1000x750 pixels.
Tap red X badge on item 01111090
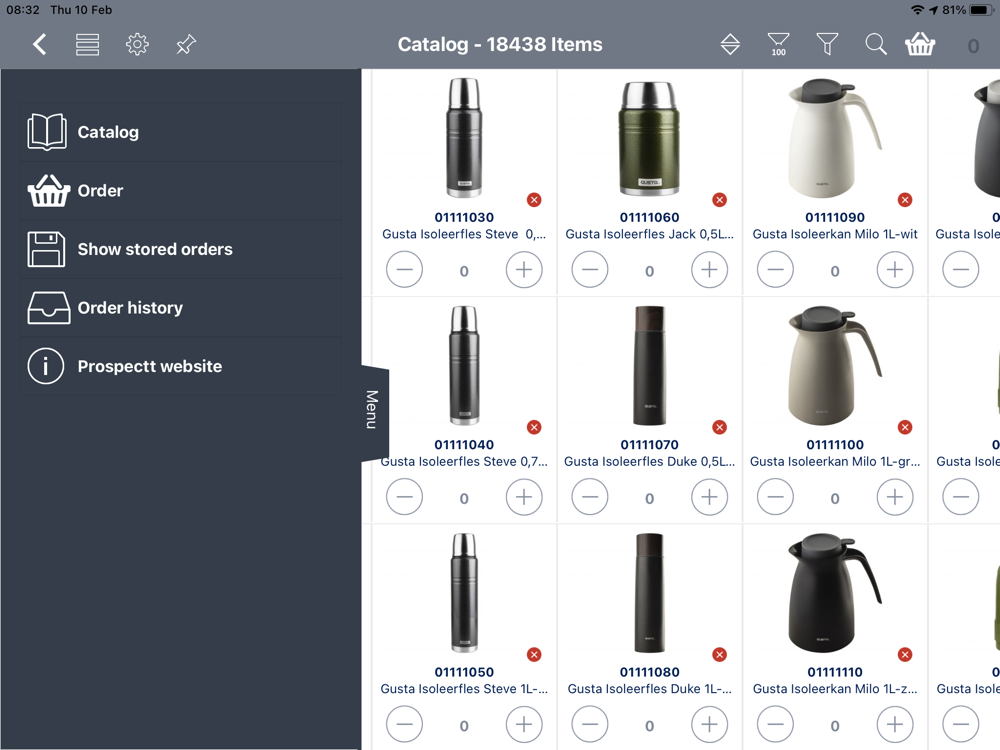[905, 200]
